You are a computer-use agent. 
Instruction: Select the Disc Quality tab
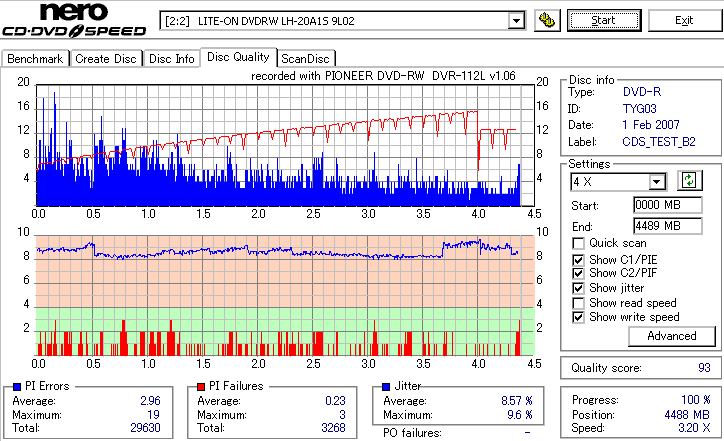click(238, 57)
